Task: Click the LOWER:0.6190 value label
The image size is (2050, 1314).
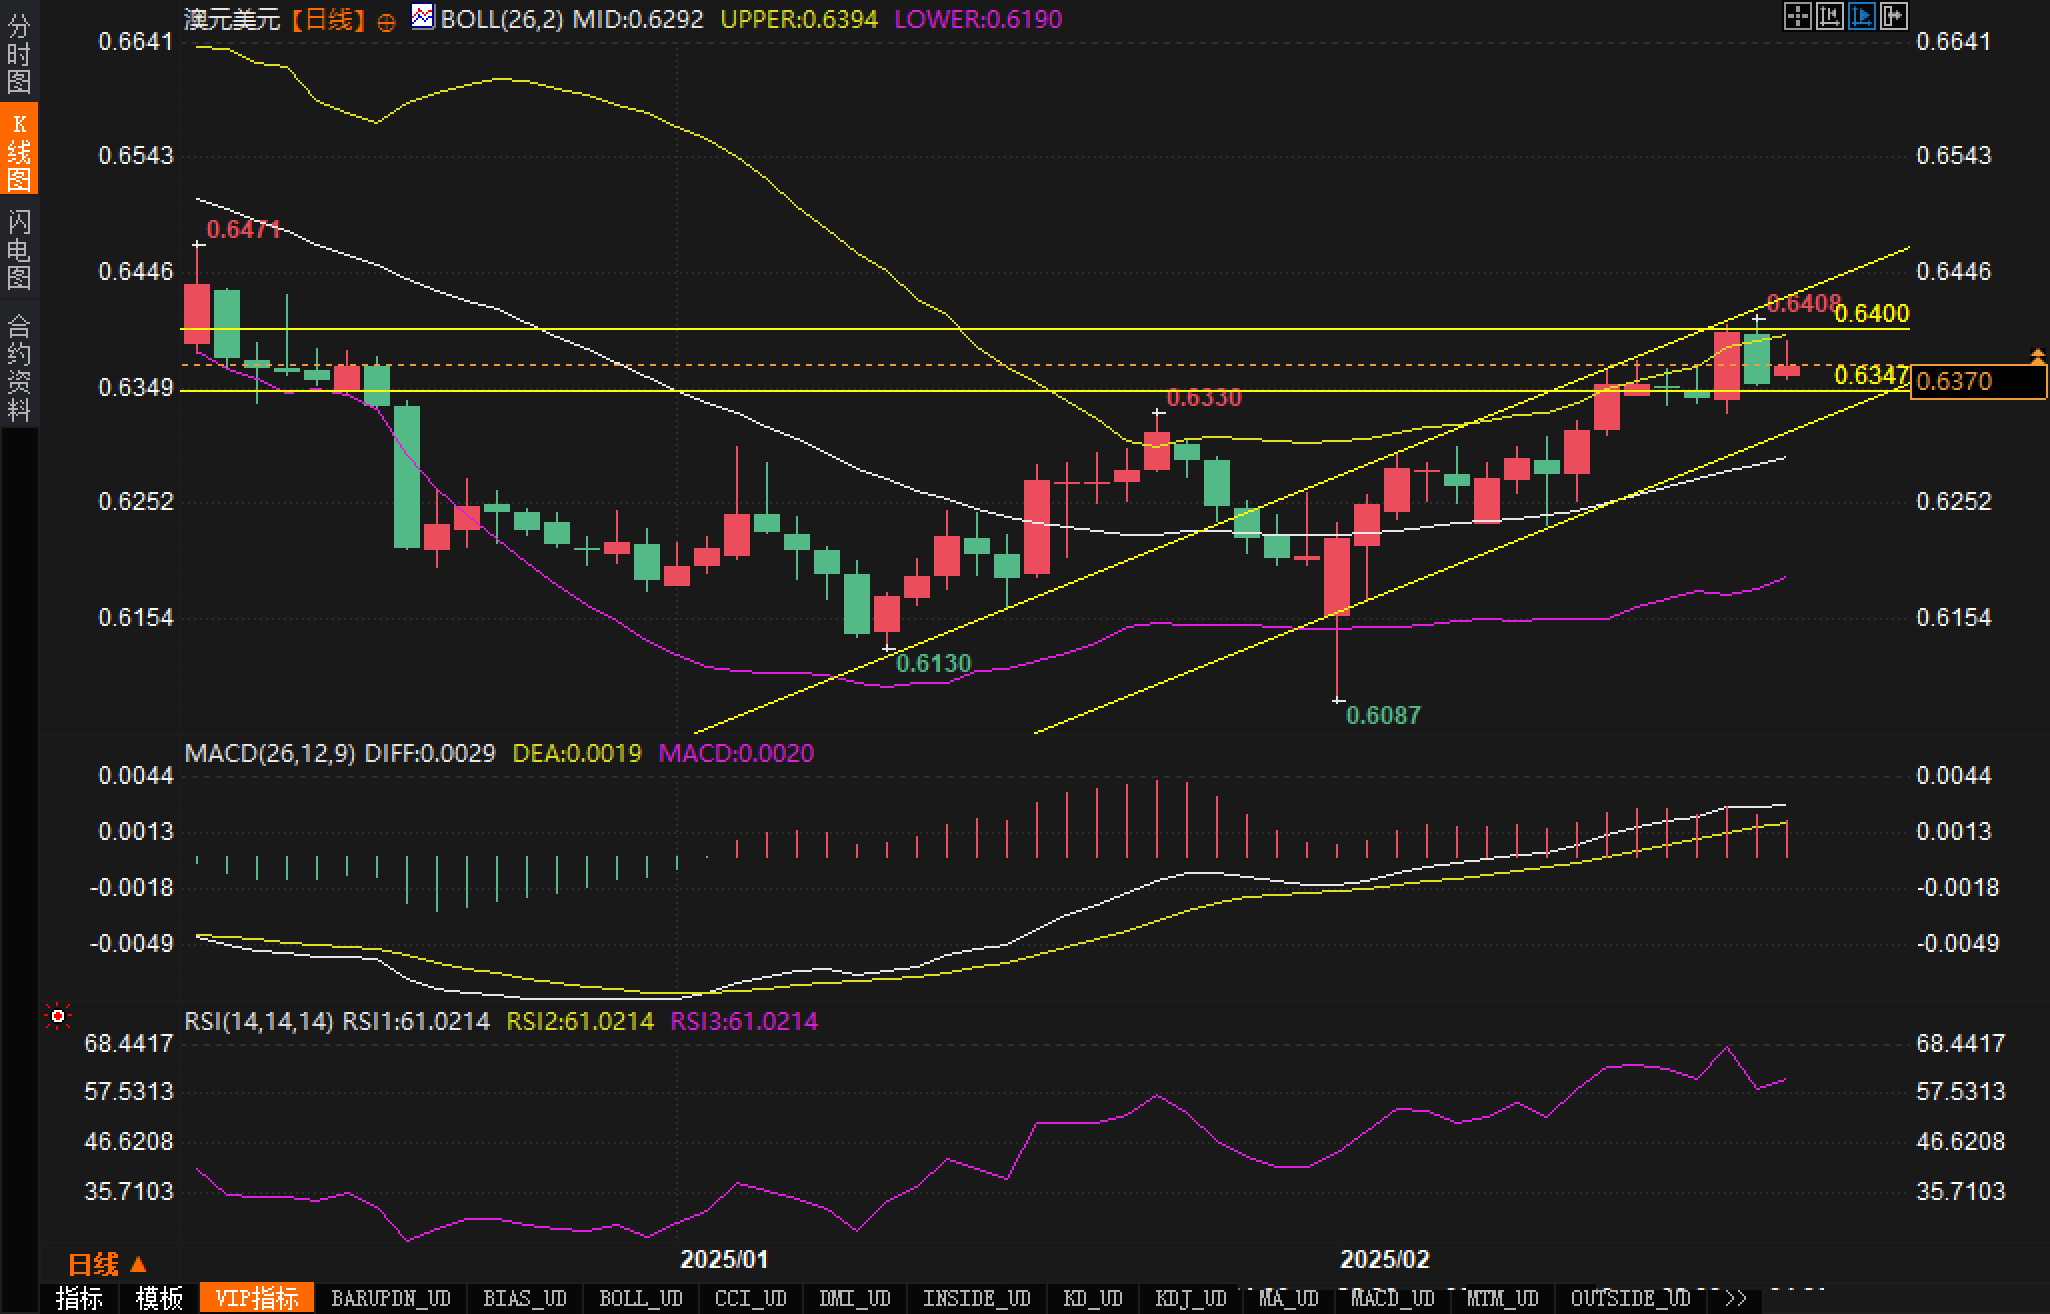Action: (x=978, y=19)
